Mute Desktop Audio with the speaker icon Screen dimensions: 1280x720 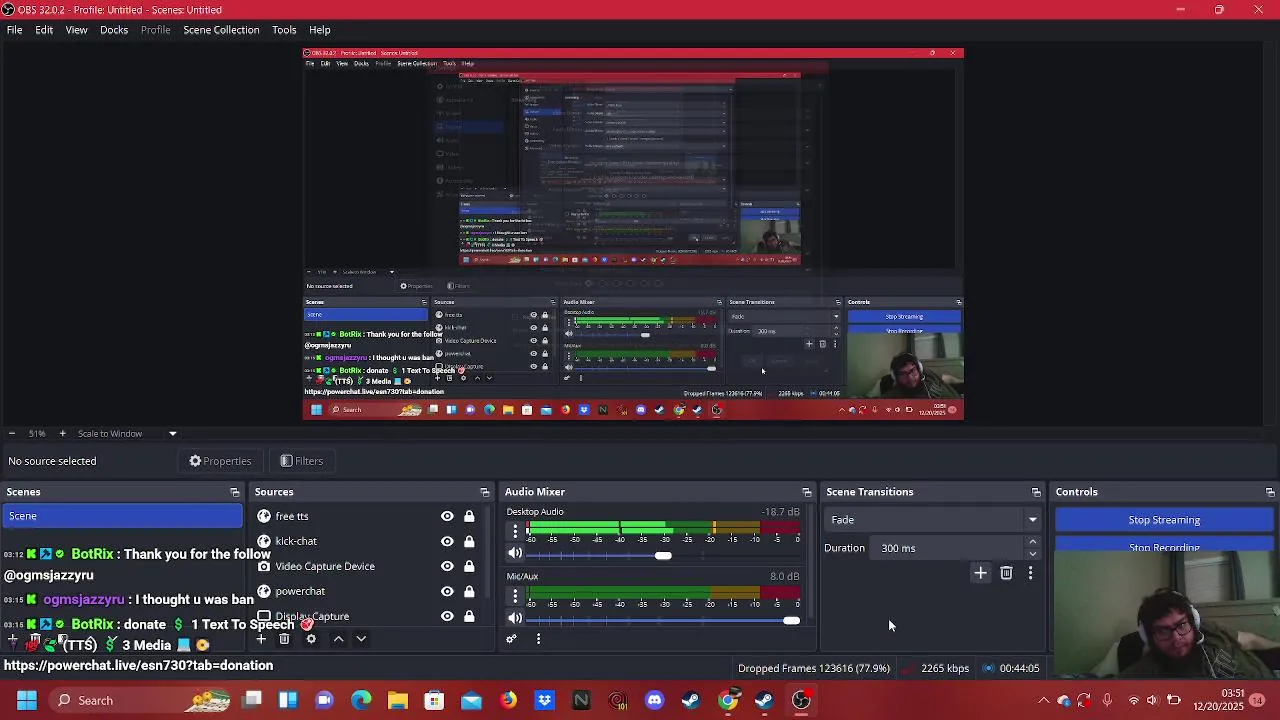[x=515, y=553]
